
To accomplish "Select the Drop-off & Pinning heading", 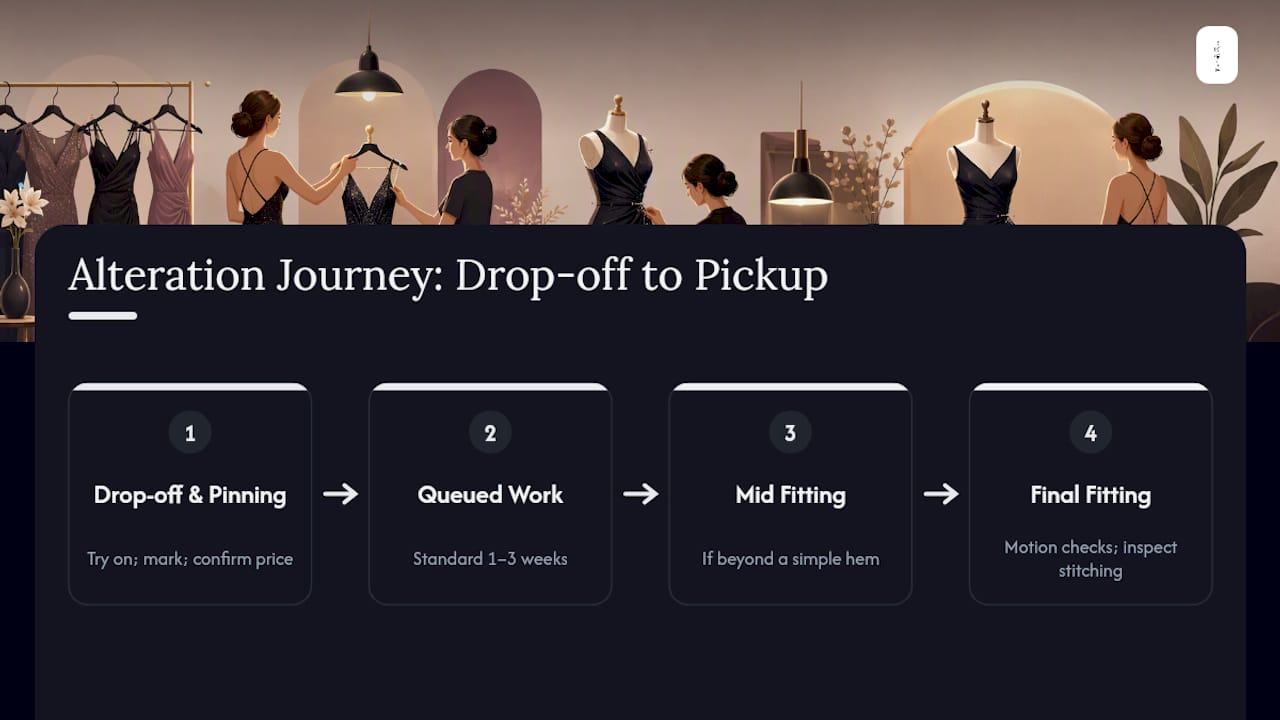I will (190, 495).
